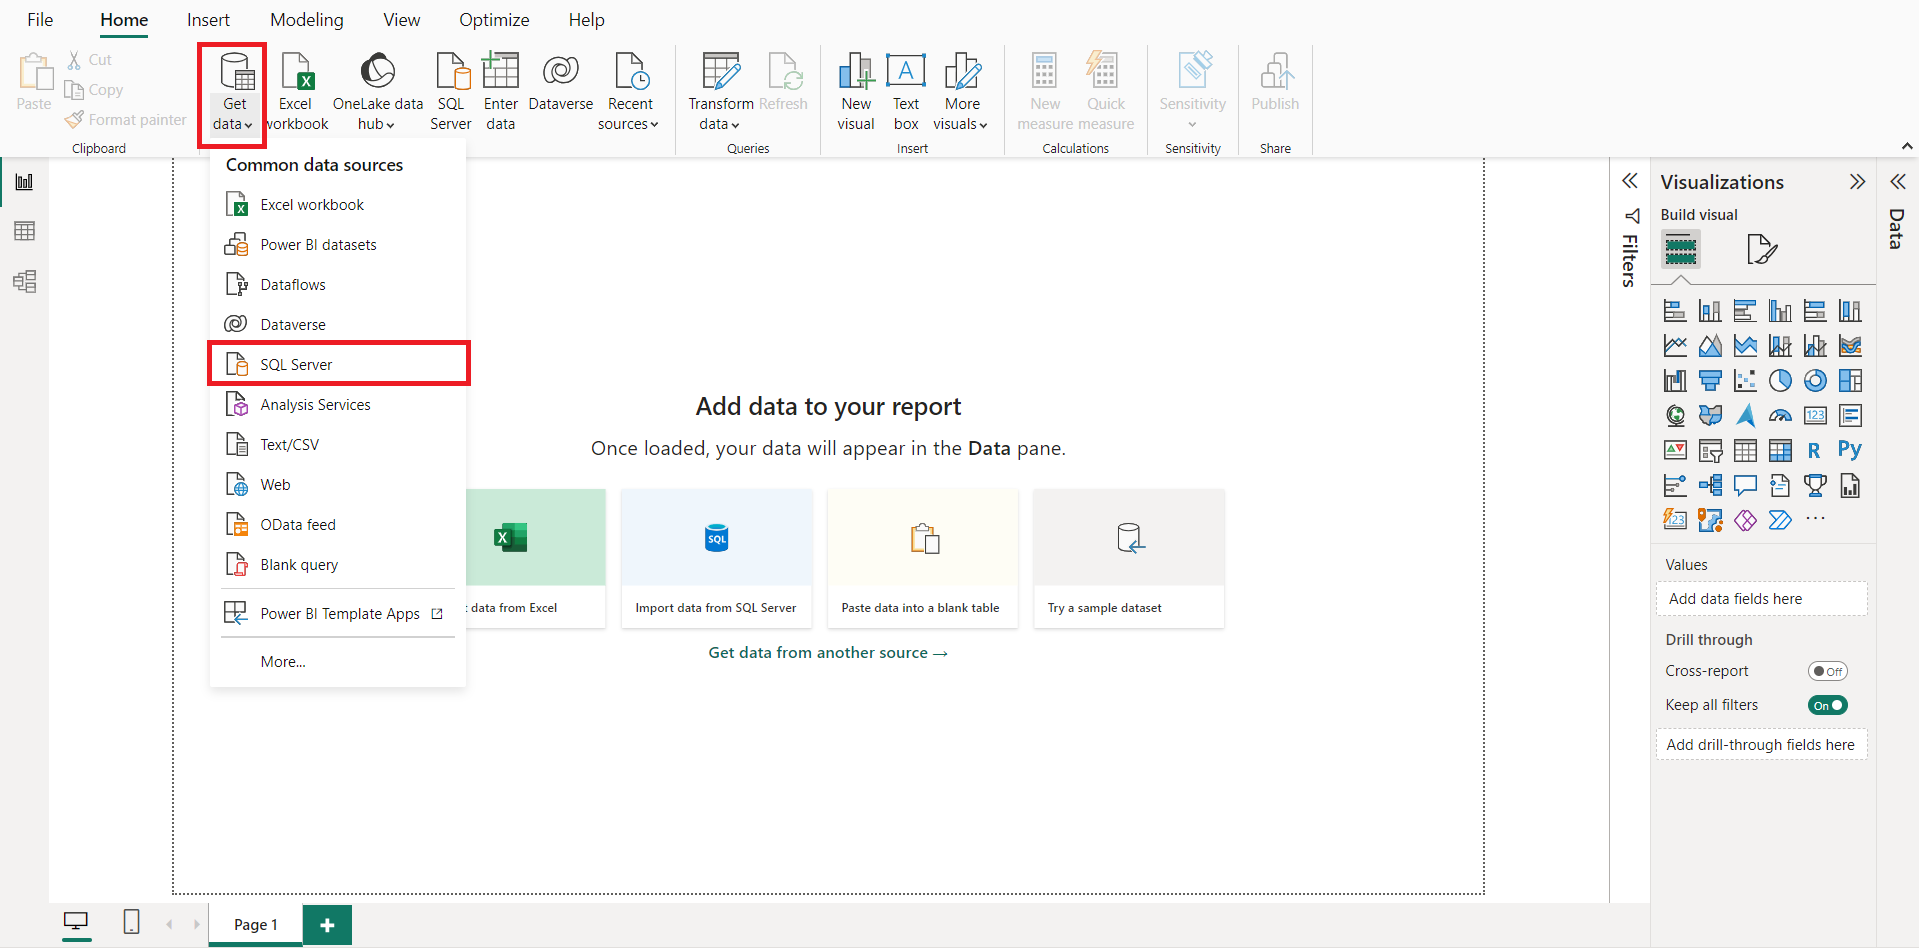Open Model view from left sidebar
The width and height of the screenshot is (1919, 948).
pos(24,281)
